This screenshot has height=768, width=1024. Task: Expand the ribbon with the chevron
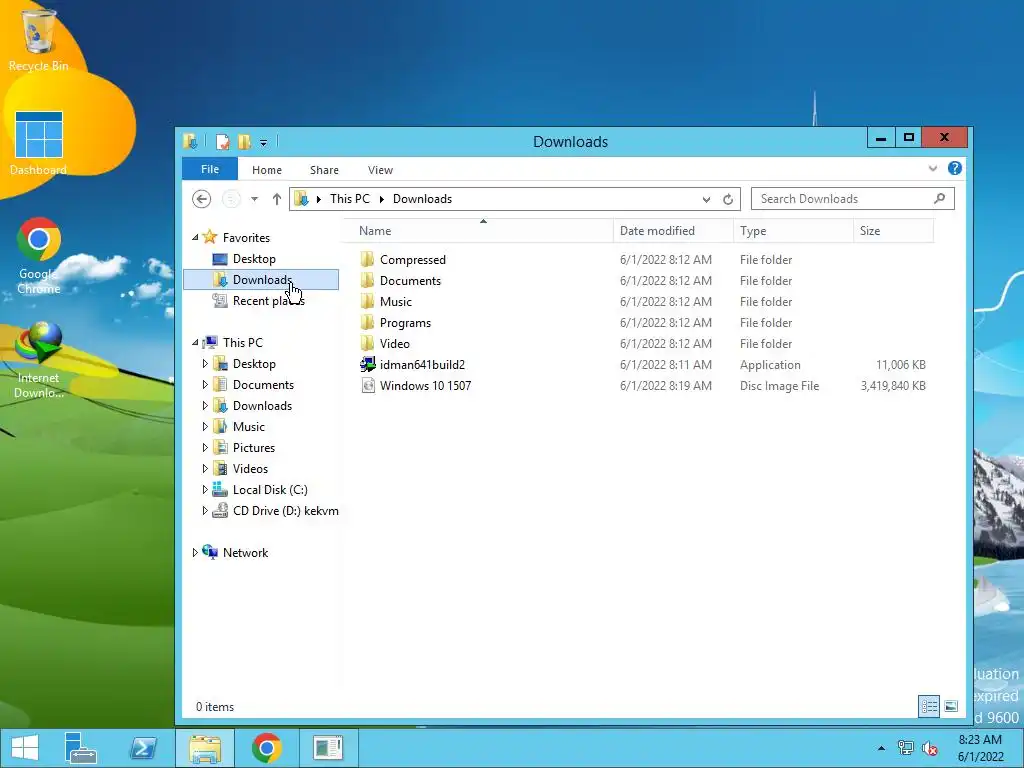pyautogui.click(x=933, y=168)
